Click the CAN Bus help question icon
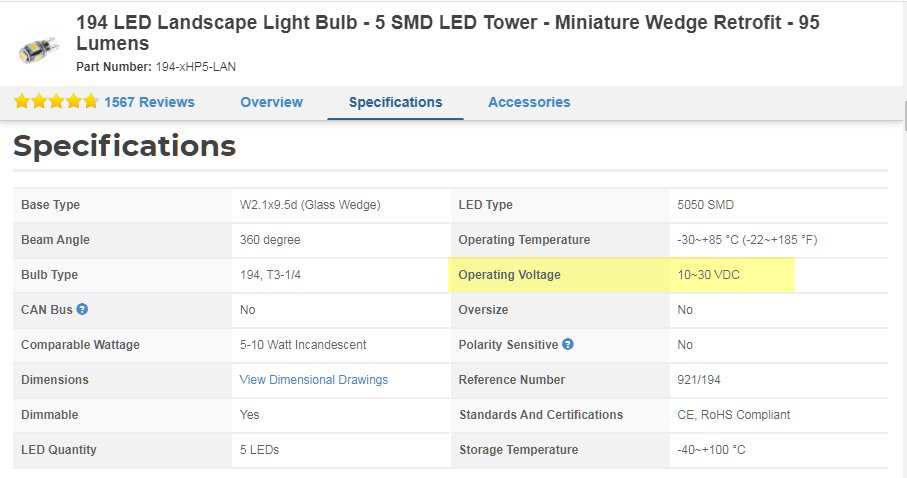Screen dimensions: 907x478 [x=82, y=310]
